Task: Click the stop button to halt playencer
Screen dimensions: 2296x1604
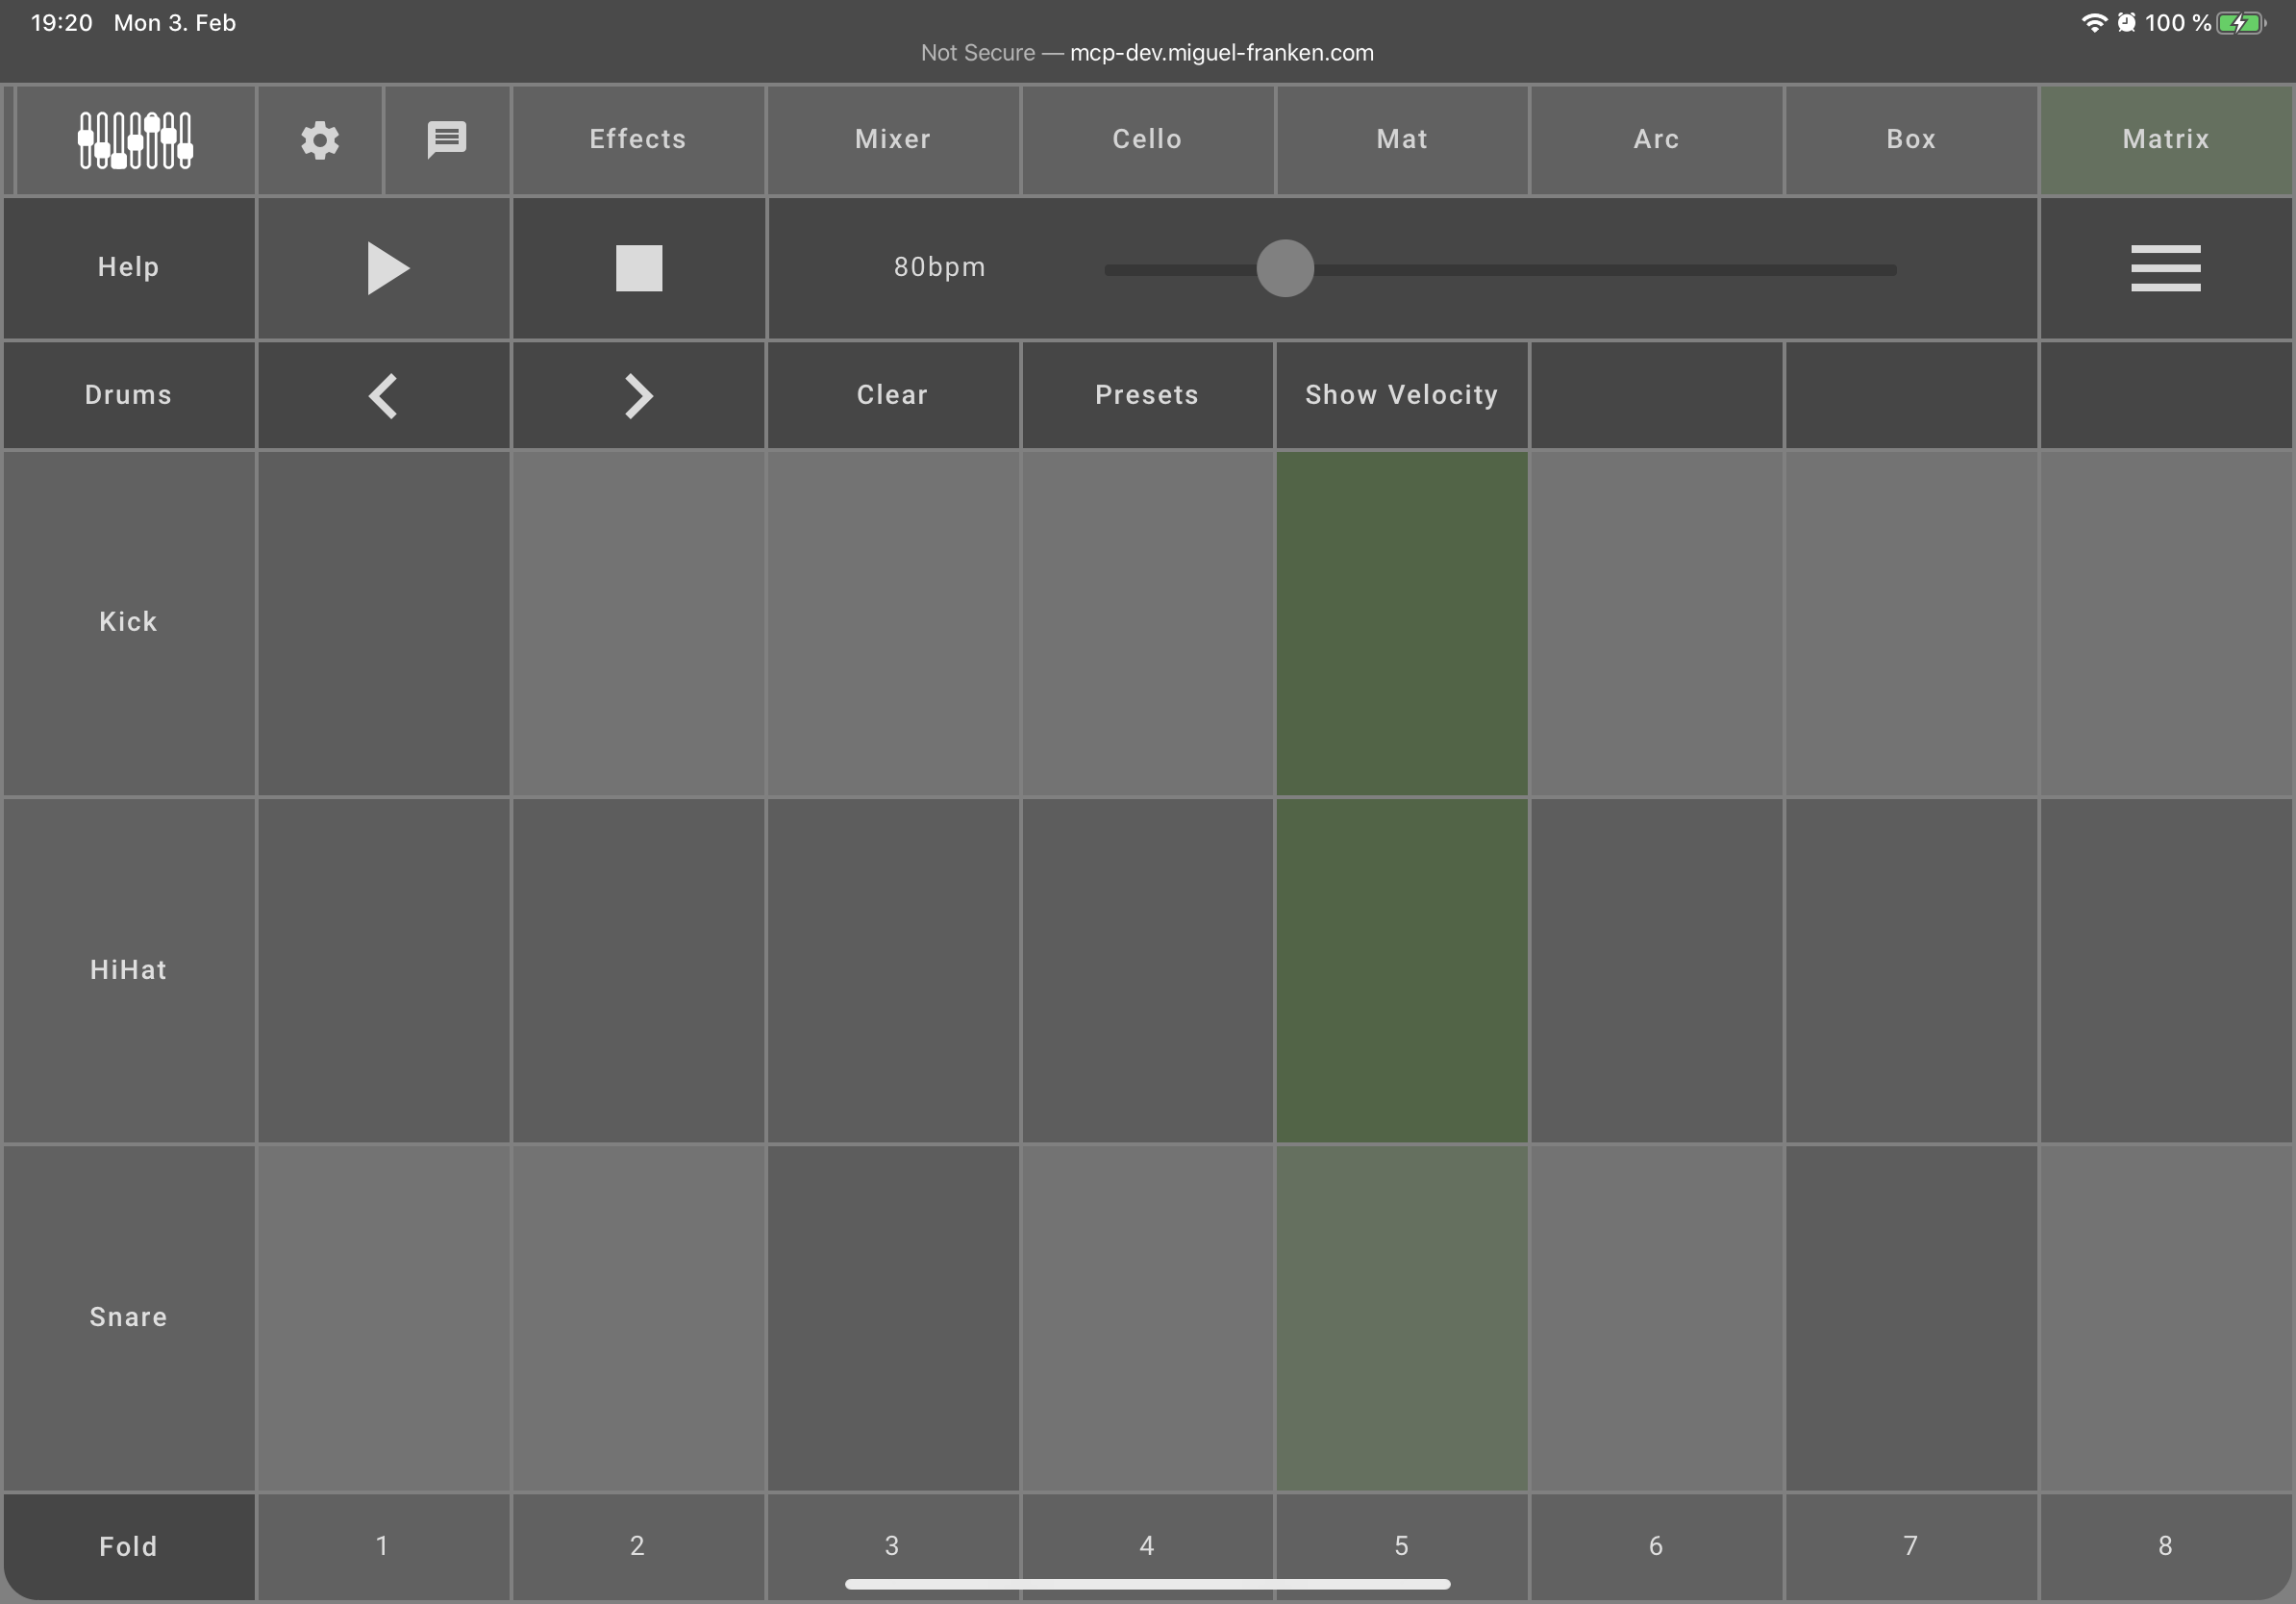Action: [638, 267]
